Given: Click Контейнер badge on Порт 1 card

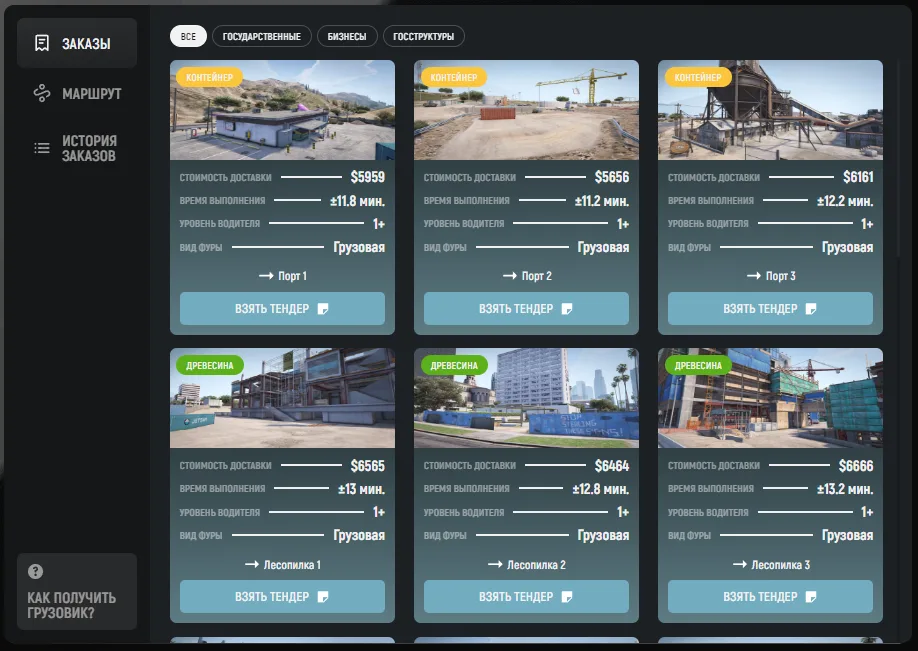Looking at the screenshot, I should click(210, 77).
